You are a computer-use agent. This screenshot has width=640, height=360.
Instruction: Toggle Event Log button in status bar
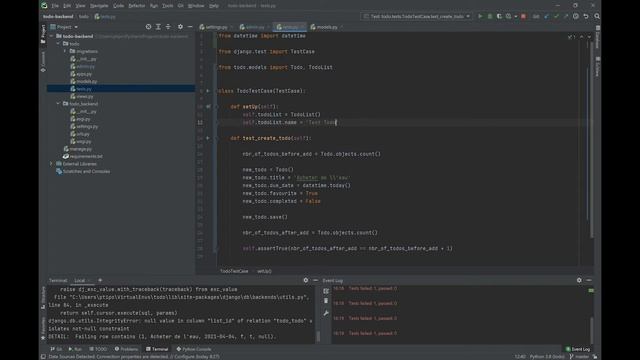click(x=578, y=349)
